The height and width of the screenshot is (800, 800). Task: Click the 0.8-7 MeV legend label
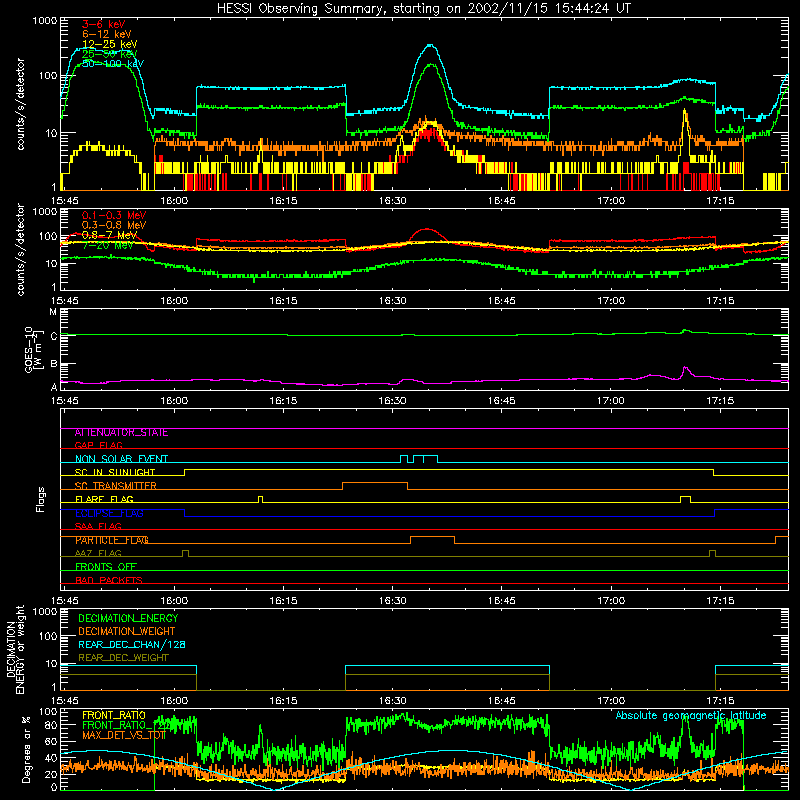pos(110,235)
